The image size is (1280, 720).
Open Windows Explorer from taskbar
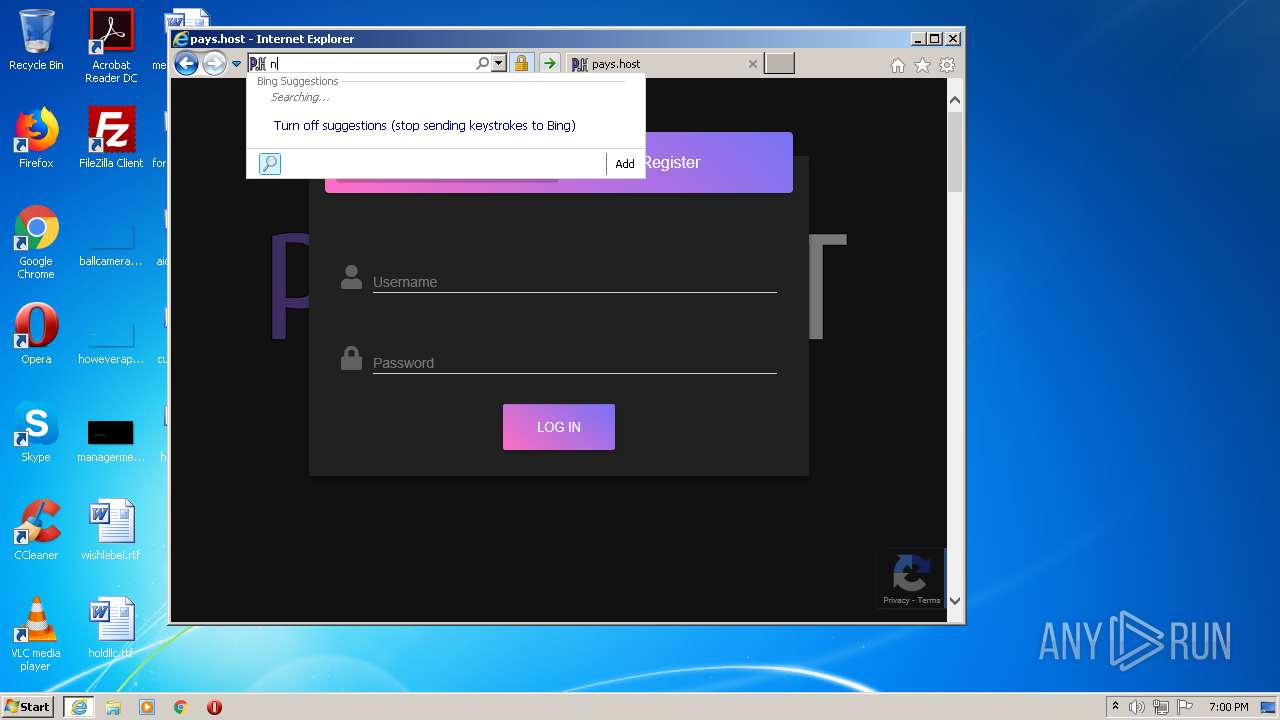point(113,706)
